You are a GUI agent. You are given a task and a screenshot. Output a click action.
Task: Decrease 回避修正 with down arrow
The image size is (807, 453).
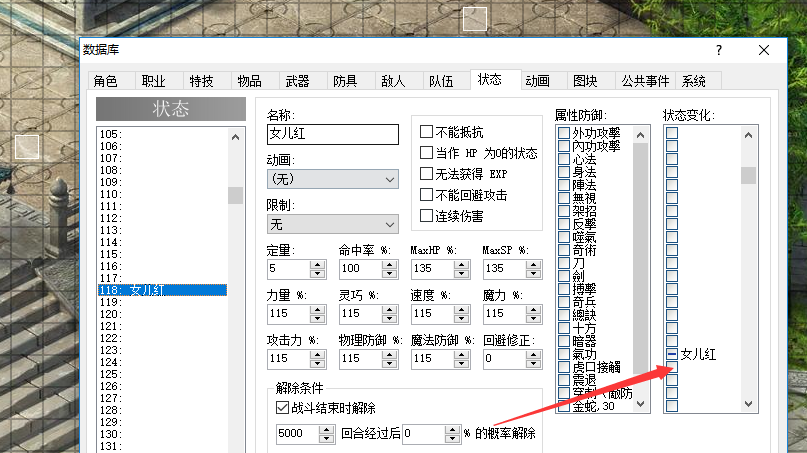[534, 363]
